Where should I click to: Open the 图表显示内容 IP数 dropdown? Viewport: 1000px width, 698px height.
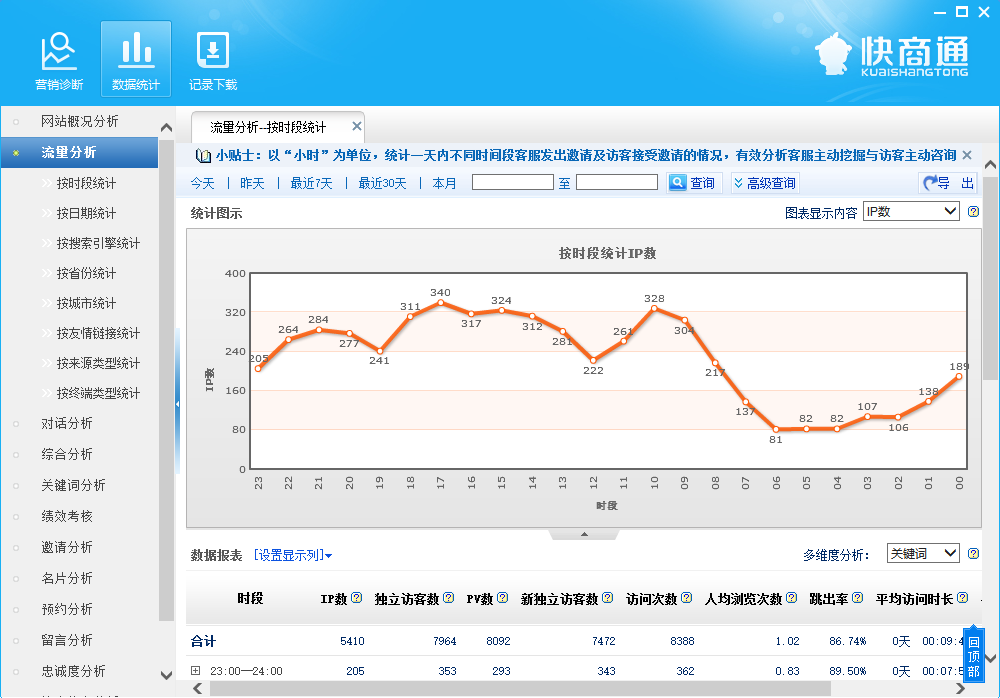pyautogui.click(x=911, y=212)
